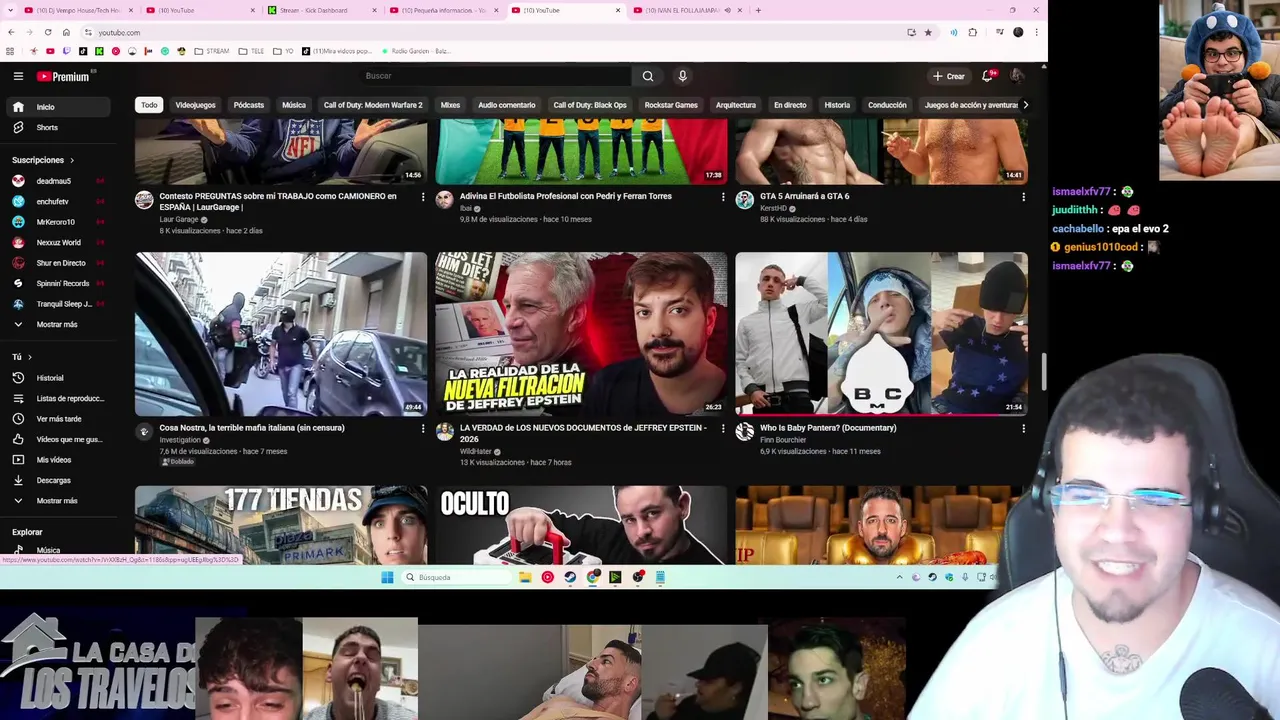Viewport: 1280px width, 720px height.
Task: Mute the IVAN EL FOLLAJAMPAS tab audio
Action: (727, 10)
